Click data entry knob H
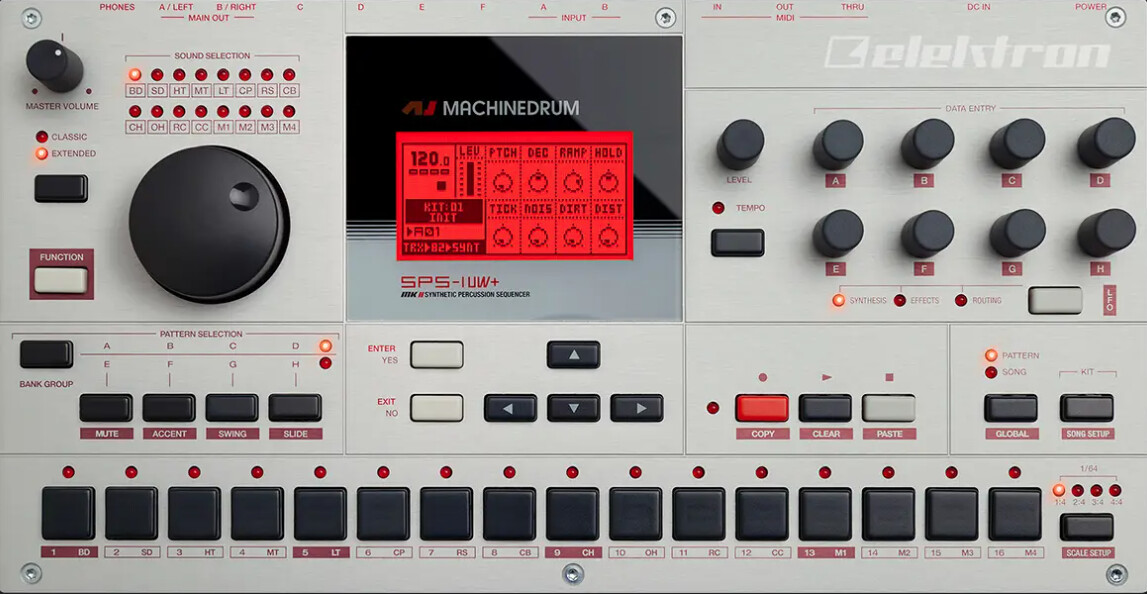 click(1106, 233)
